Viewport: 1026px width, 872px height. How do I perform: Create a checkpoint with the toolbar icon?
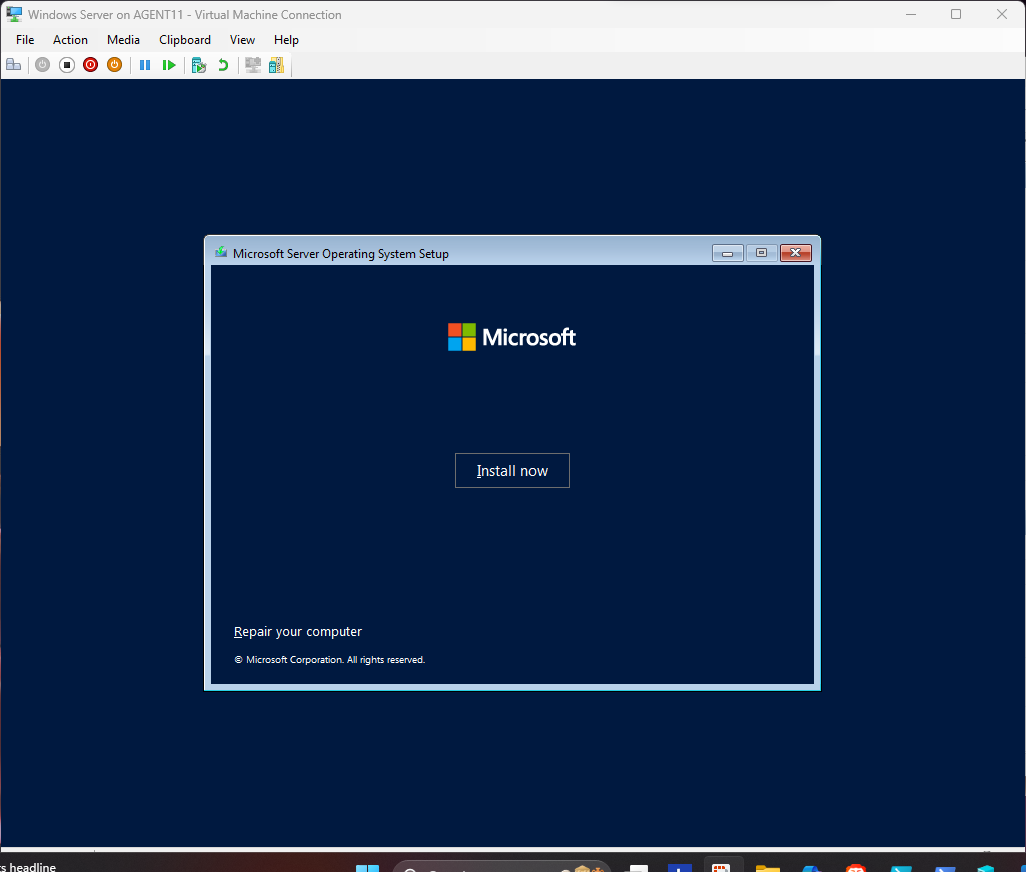(199, 65)
